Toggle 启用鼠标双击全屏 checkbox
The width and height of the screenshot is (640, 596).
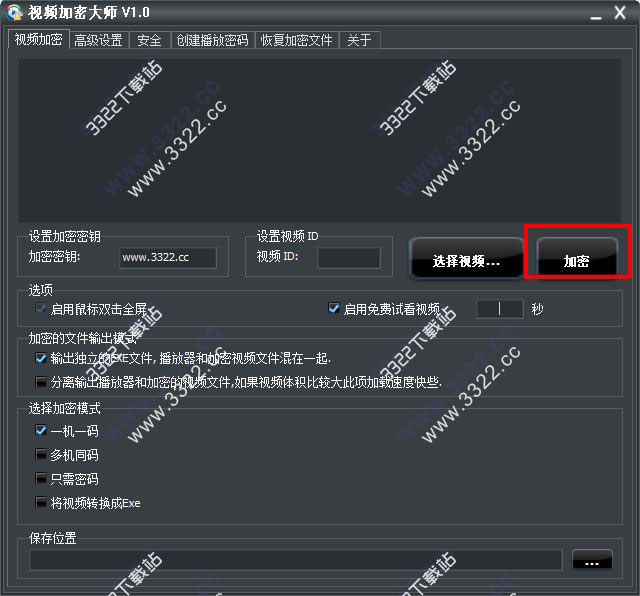[x=41, y=308]
